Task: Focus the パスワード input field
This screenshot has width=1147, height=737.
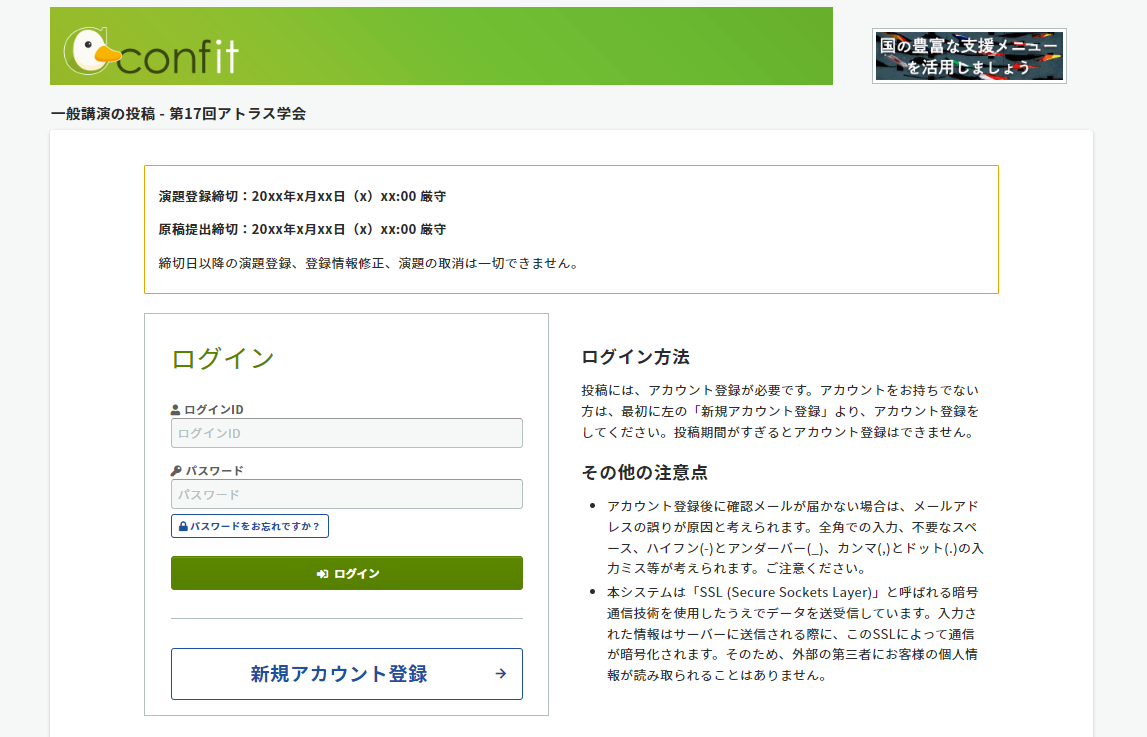Action: click(x=346, y=493)
